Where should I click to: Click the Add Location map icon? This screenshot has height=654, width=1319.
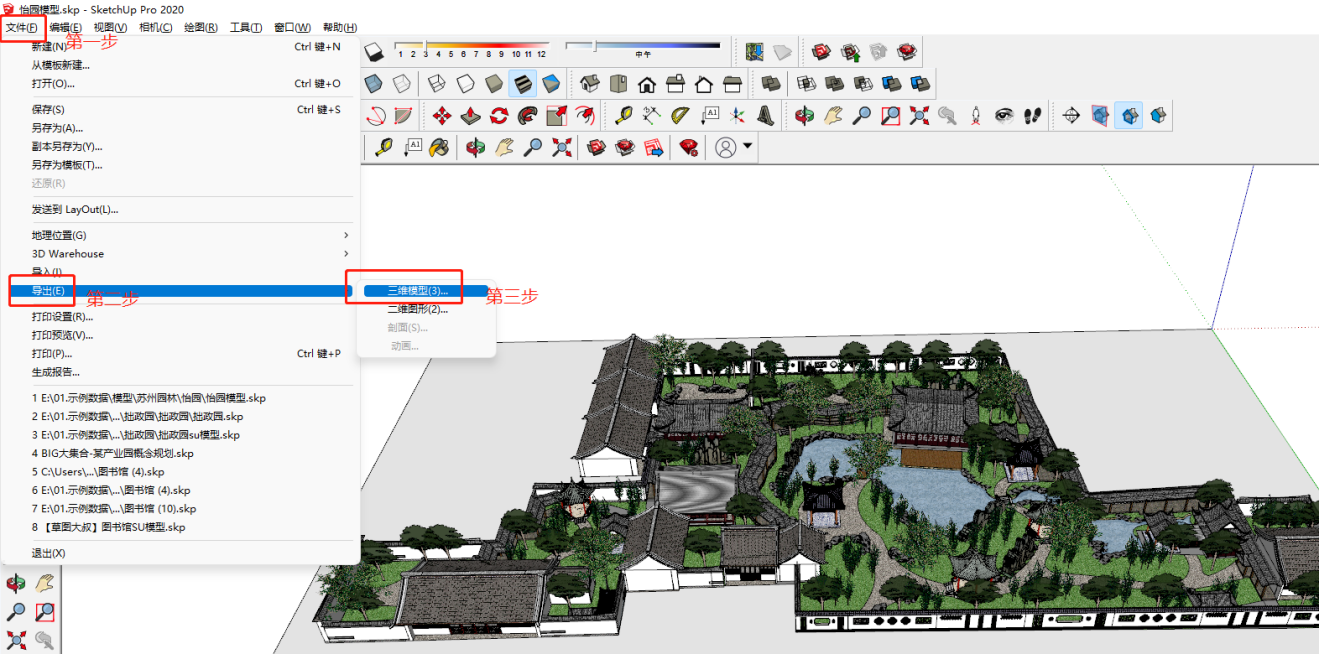pyautogui.click(x=754, y=52)
